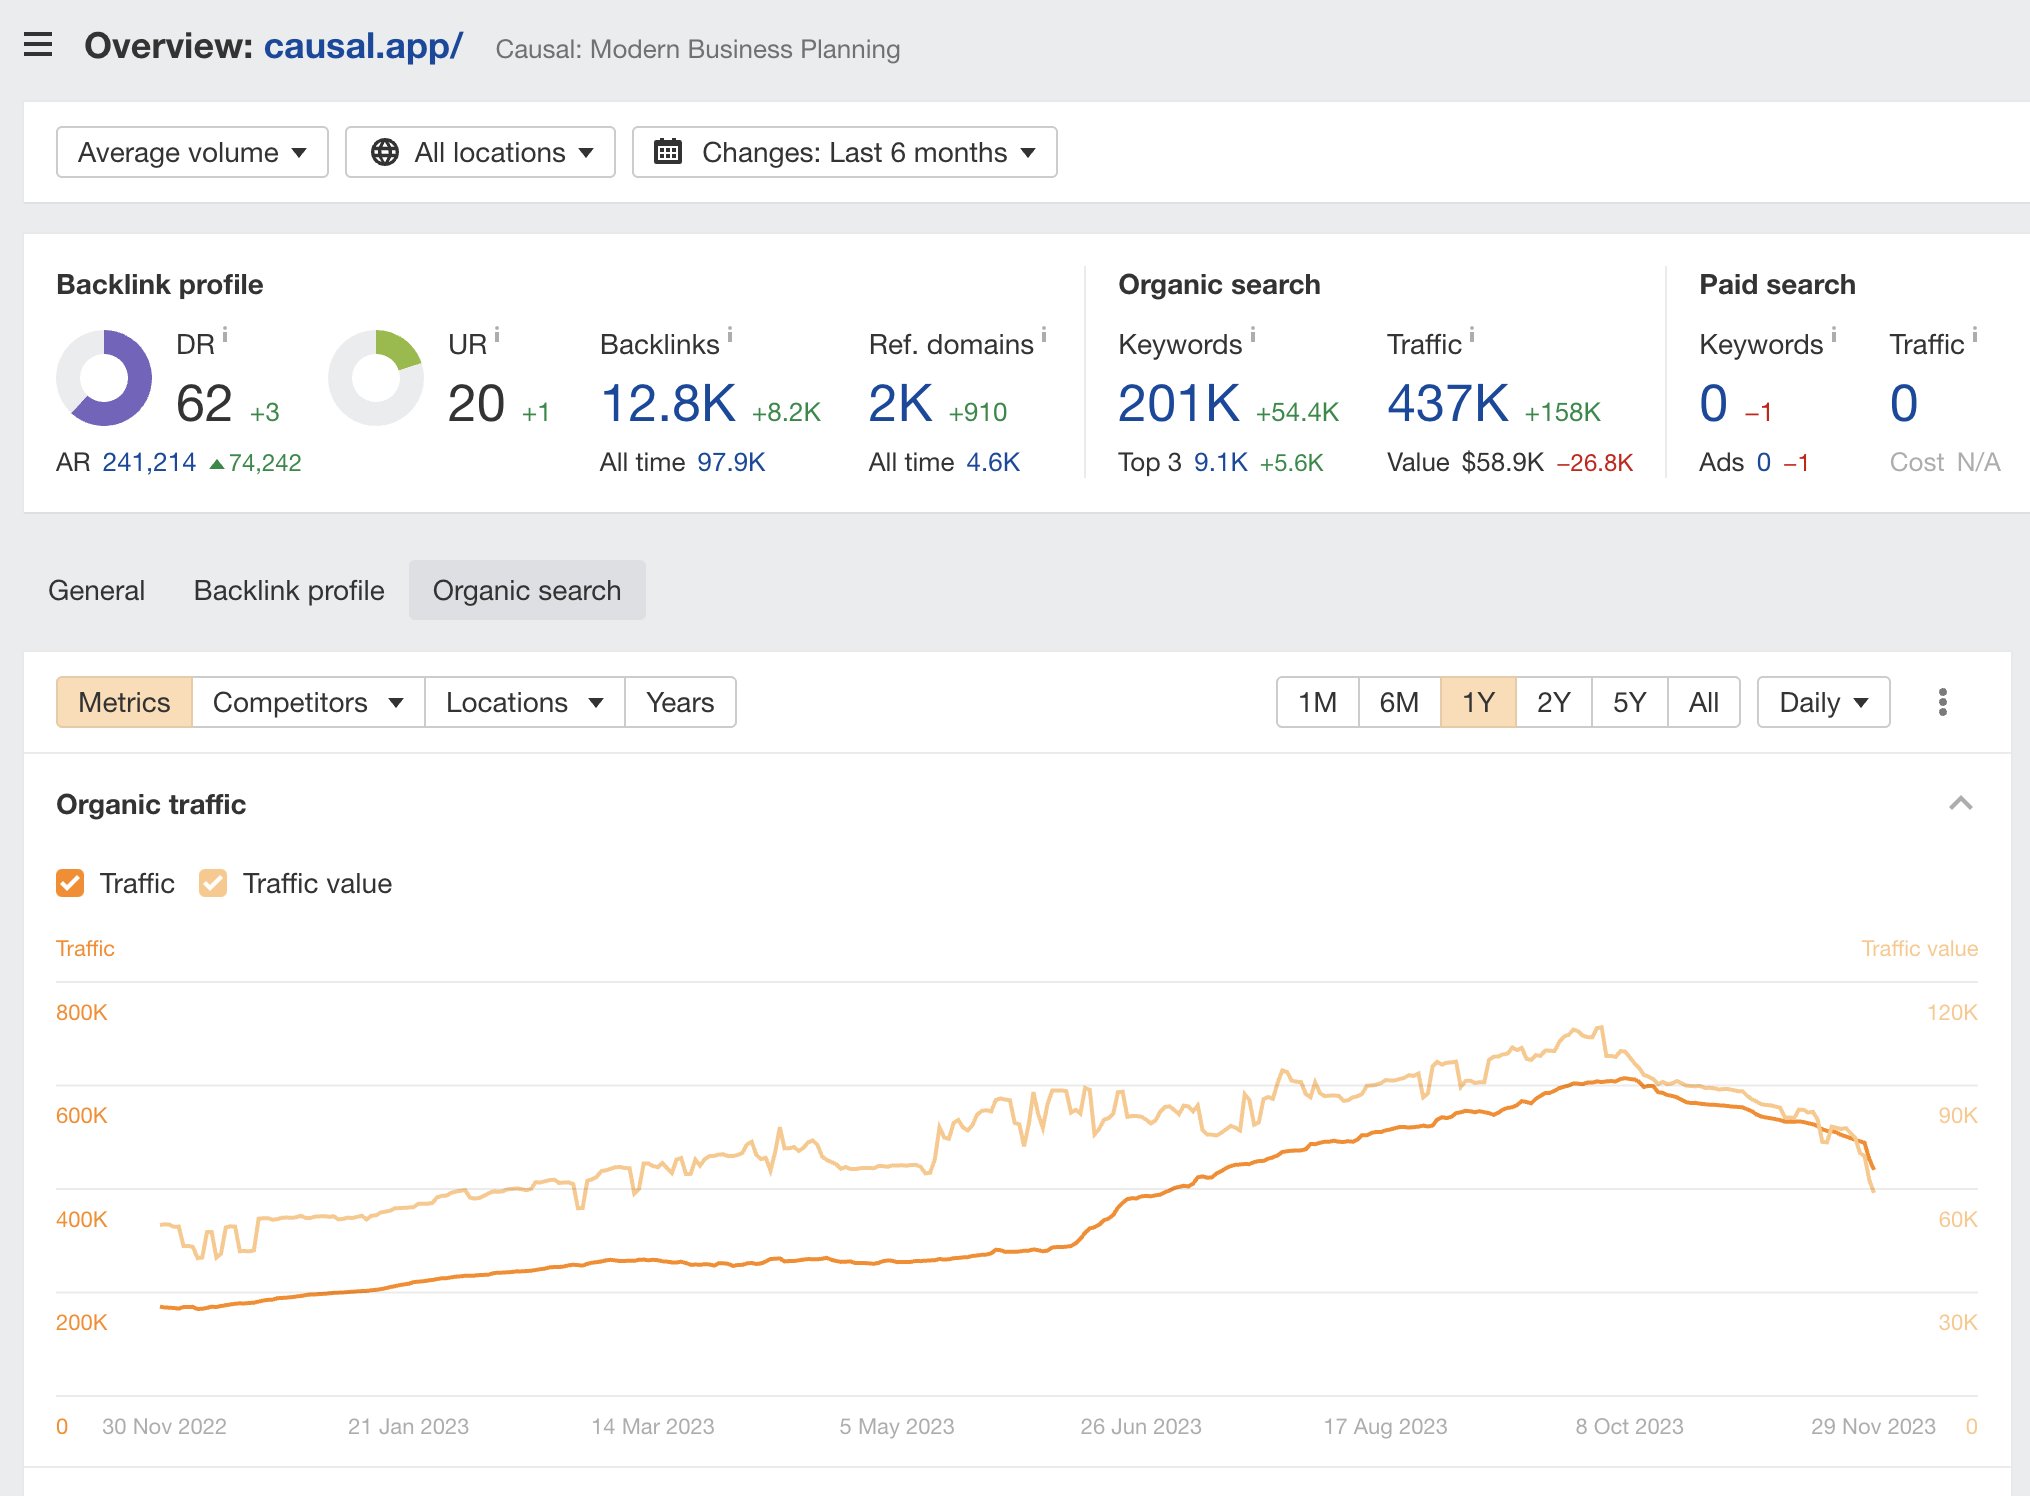
Task: Click the DR info icon
Action: coord(225,334)
